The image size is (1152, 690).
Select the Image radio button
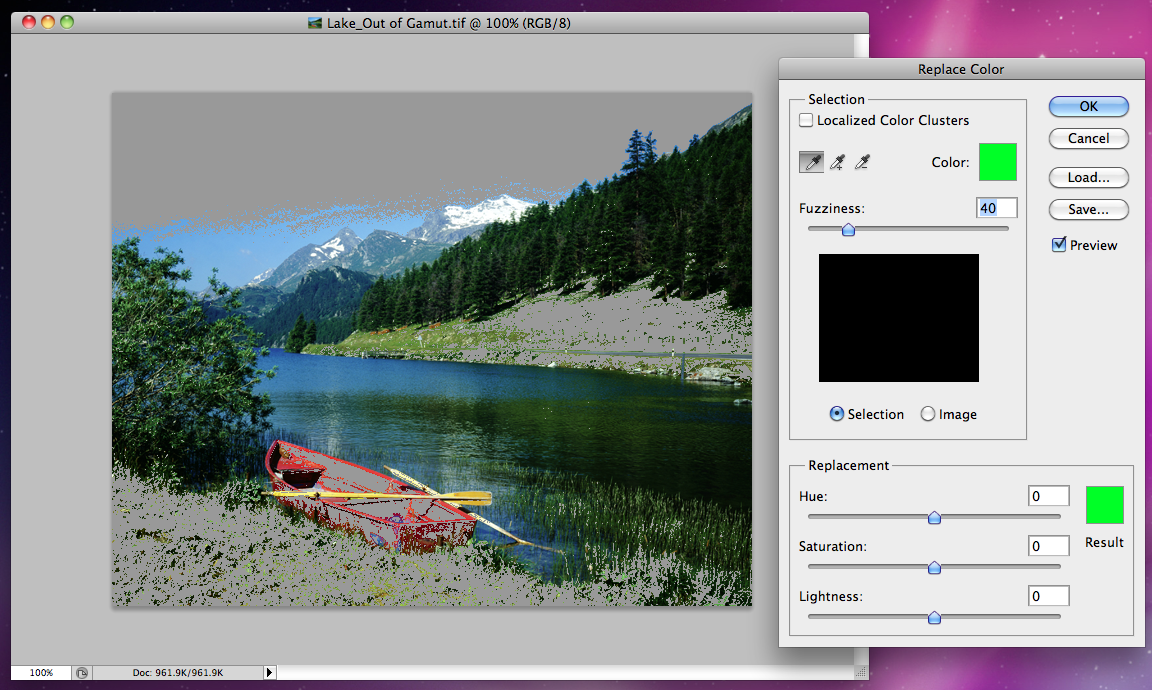pos(927,413)
